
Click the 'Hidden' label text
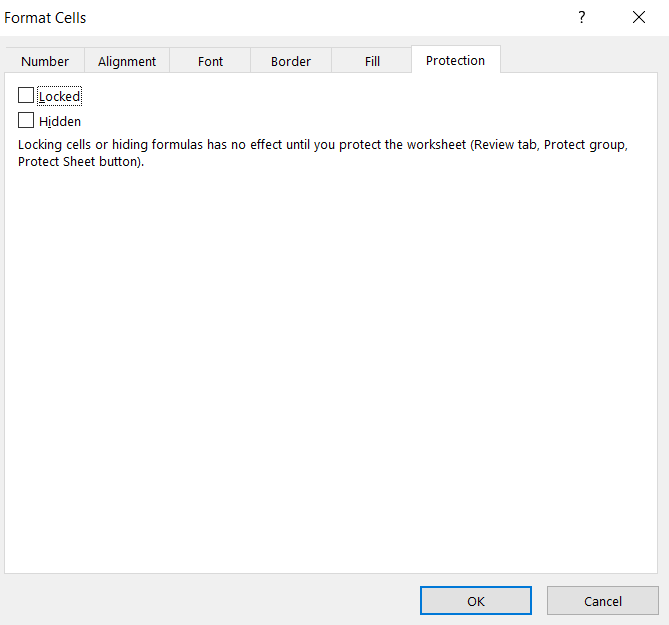[x=59, y=121]
